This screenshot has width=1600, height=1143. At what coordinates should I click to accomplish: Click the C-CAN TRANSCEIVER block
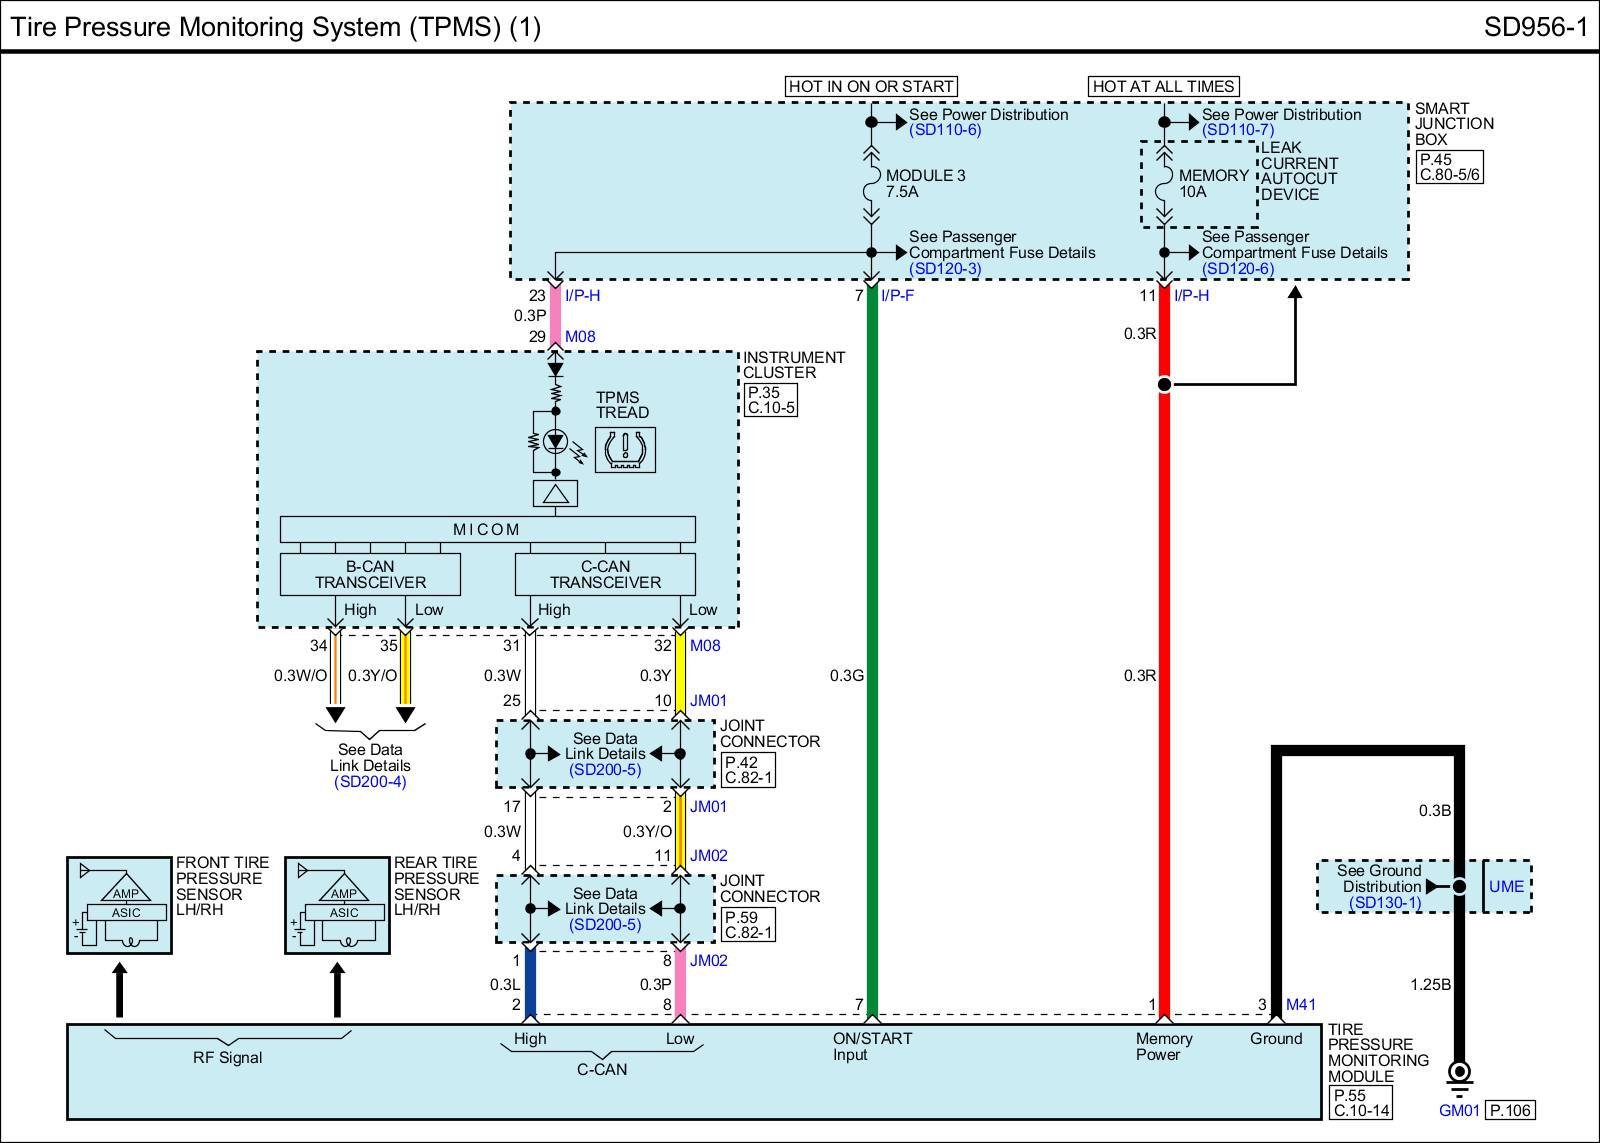click(x=605, y=574)
